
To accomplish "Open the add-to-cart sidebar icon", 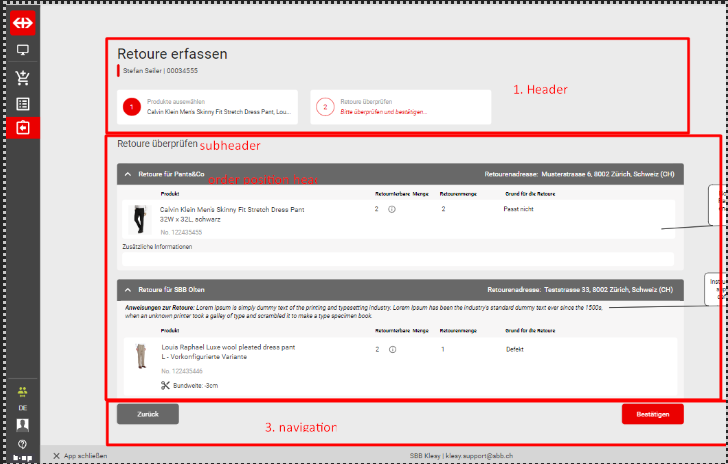I will coord(22,77).
